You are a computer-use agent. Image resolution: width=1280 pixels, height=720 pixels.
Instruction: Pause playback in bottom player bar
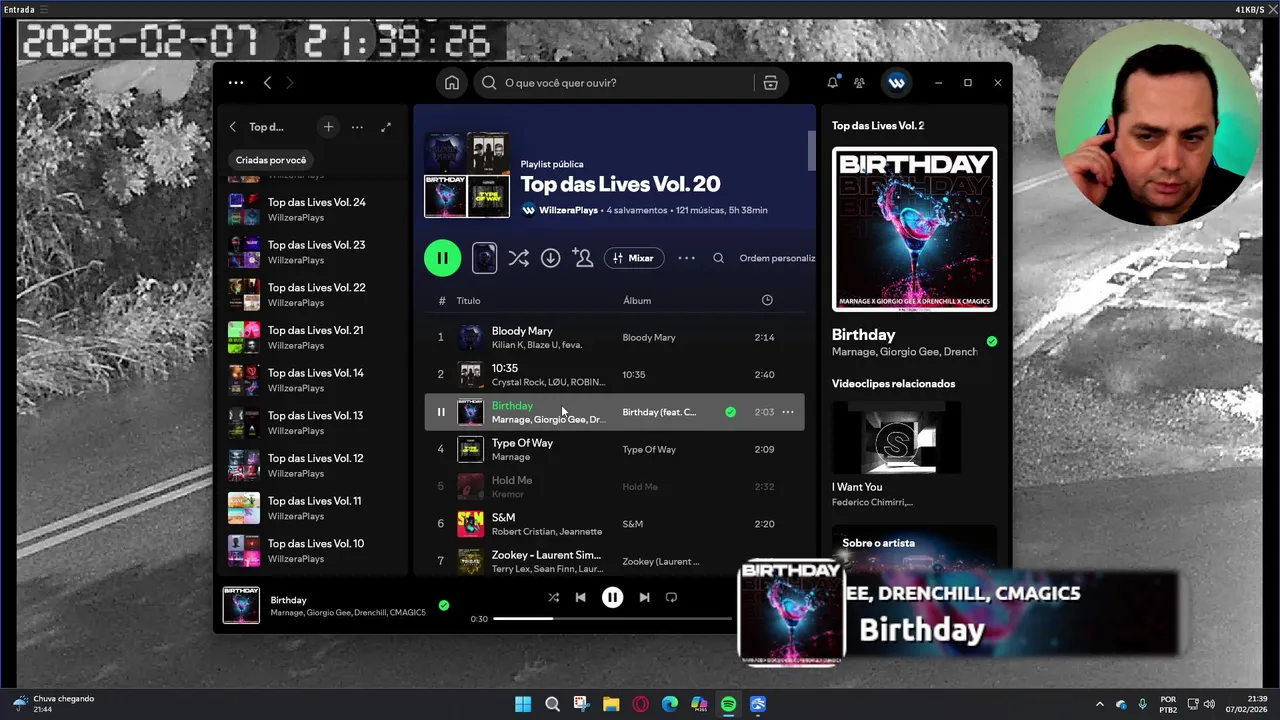click(x=612, y=597)
